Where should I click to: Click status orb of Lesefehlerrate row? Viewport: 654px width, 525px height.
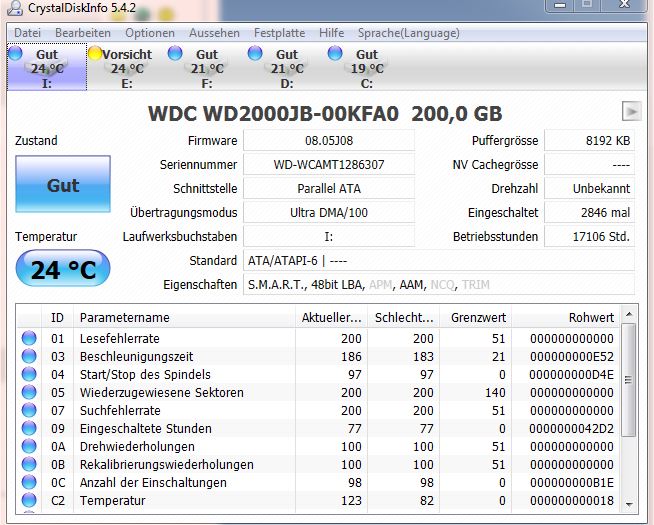(x=29, y=338)
